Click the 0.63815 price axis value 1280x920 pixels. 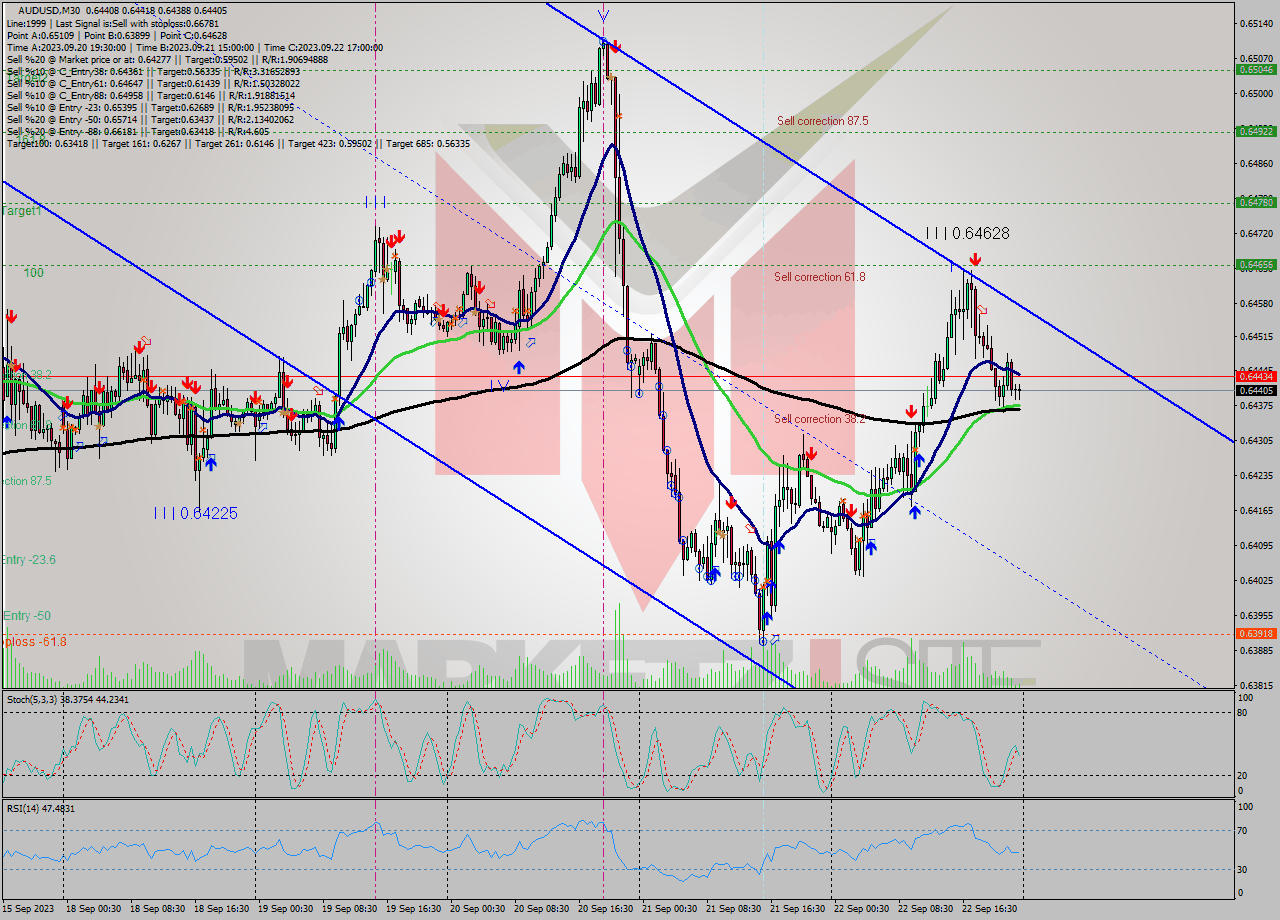point(1256,686)
